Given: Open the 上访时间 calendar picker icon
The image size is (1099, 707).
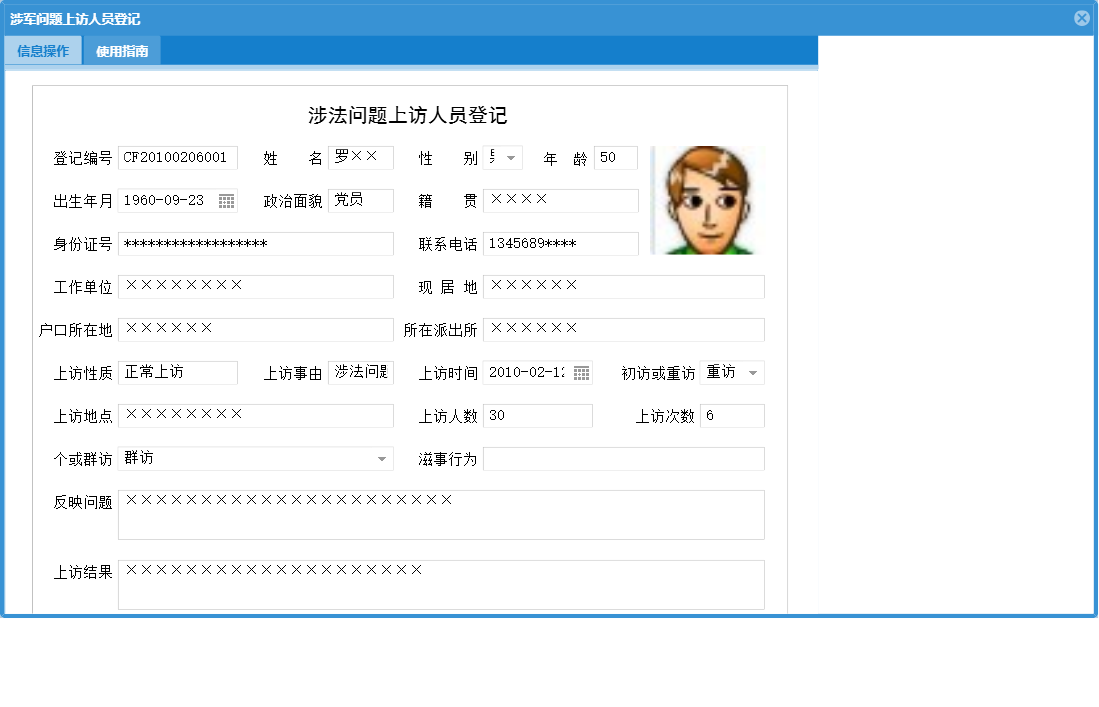Looking at the screenshot, I should coord(581,372).
